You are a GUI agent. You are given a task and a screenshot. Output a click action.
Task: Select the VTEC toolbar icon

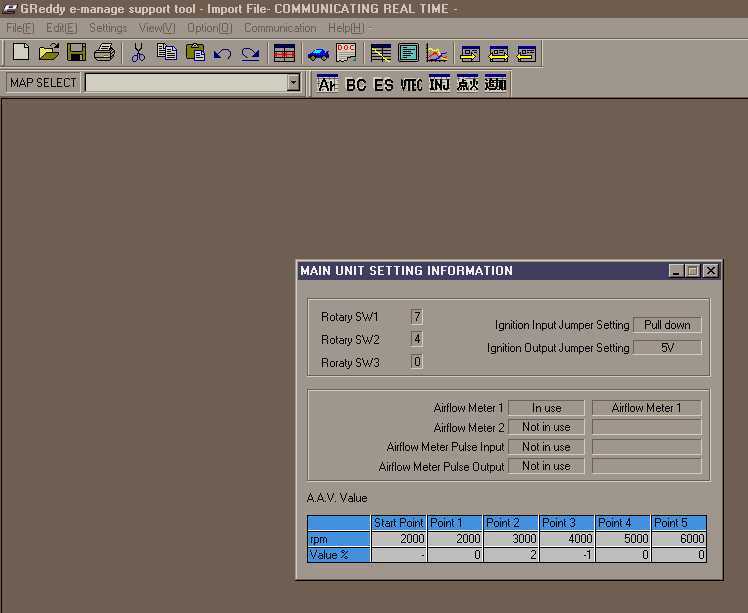[411, 84]
